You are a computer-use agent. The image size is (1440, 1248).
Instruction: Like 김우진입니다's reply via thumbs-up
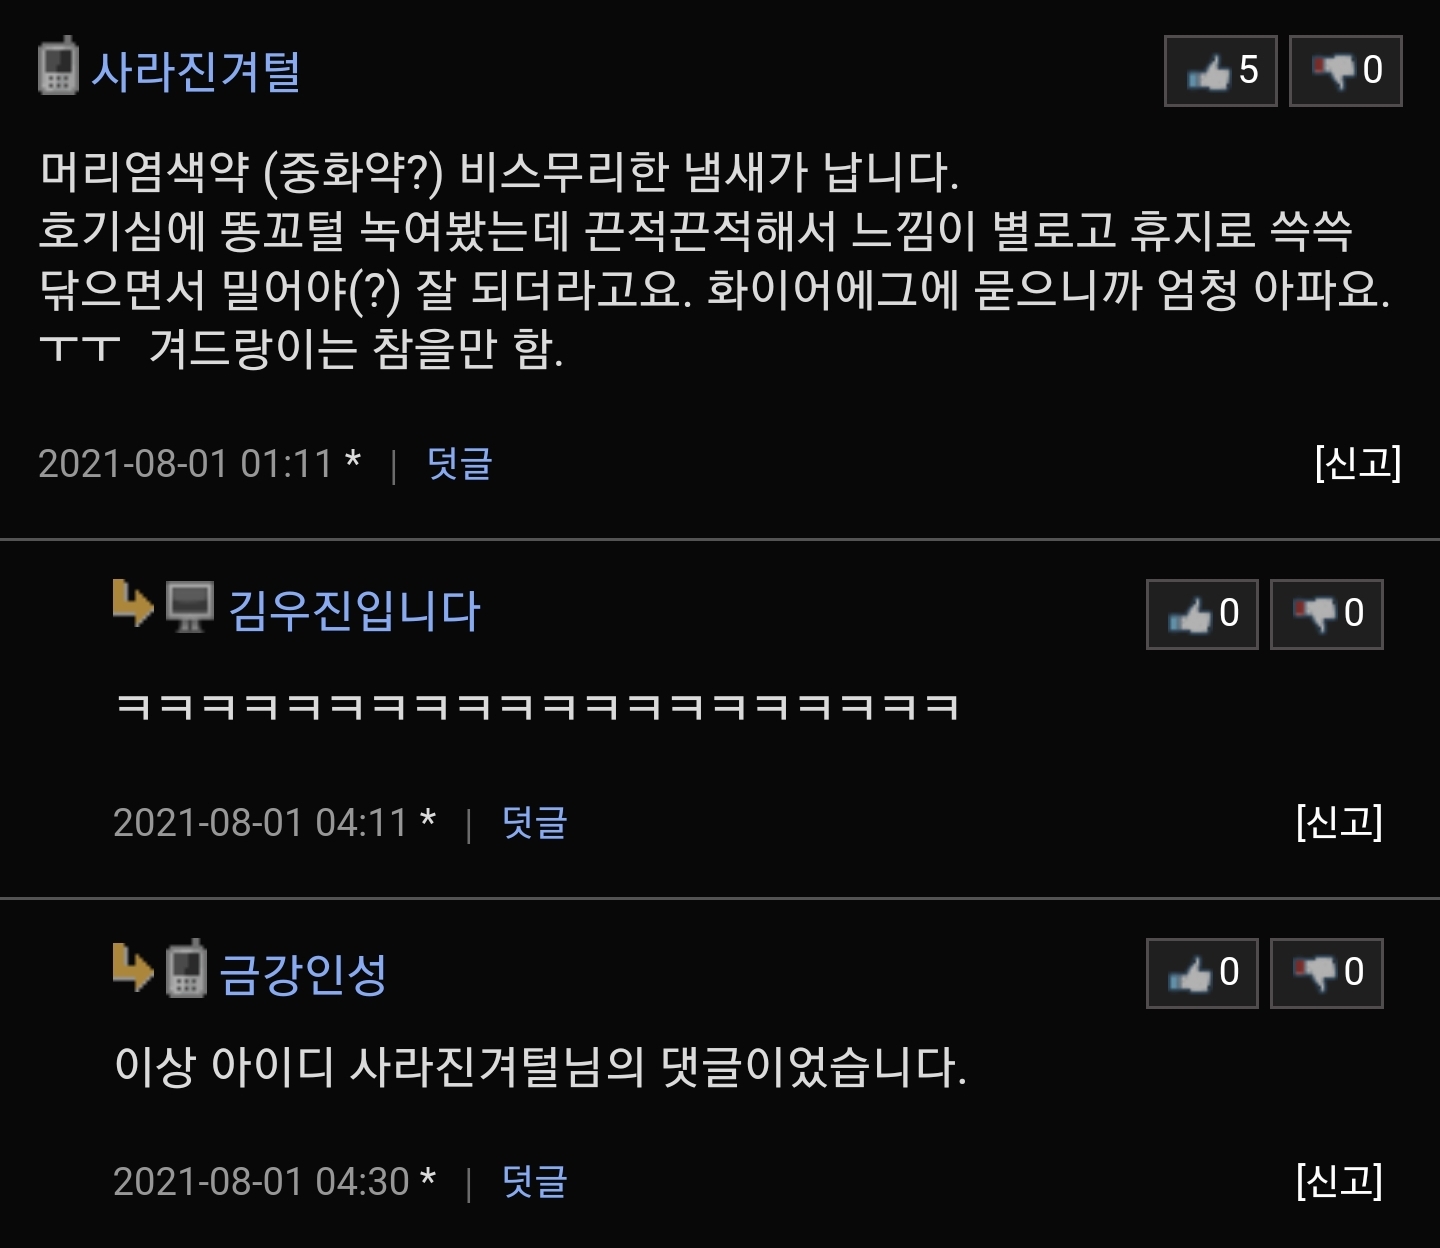tap(1202, 614)
